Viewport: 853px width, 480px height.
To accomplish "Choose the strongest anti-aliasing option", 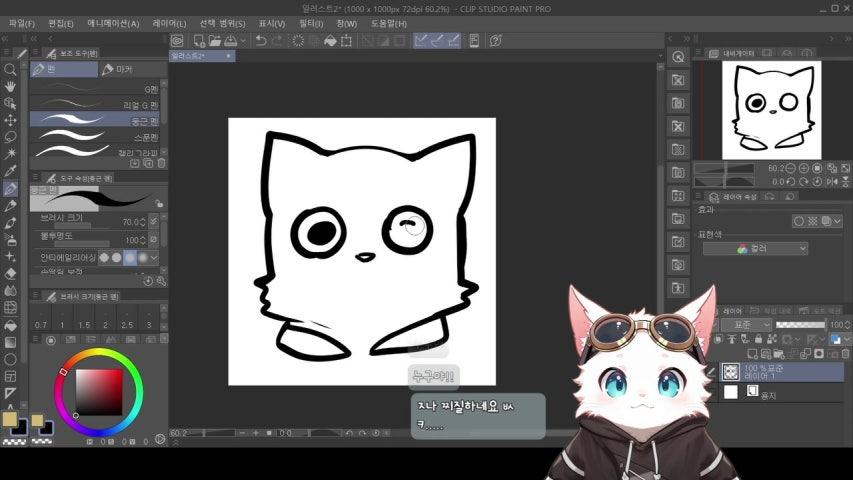I will point(142,257).
